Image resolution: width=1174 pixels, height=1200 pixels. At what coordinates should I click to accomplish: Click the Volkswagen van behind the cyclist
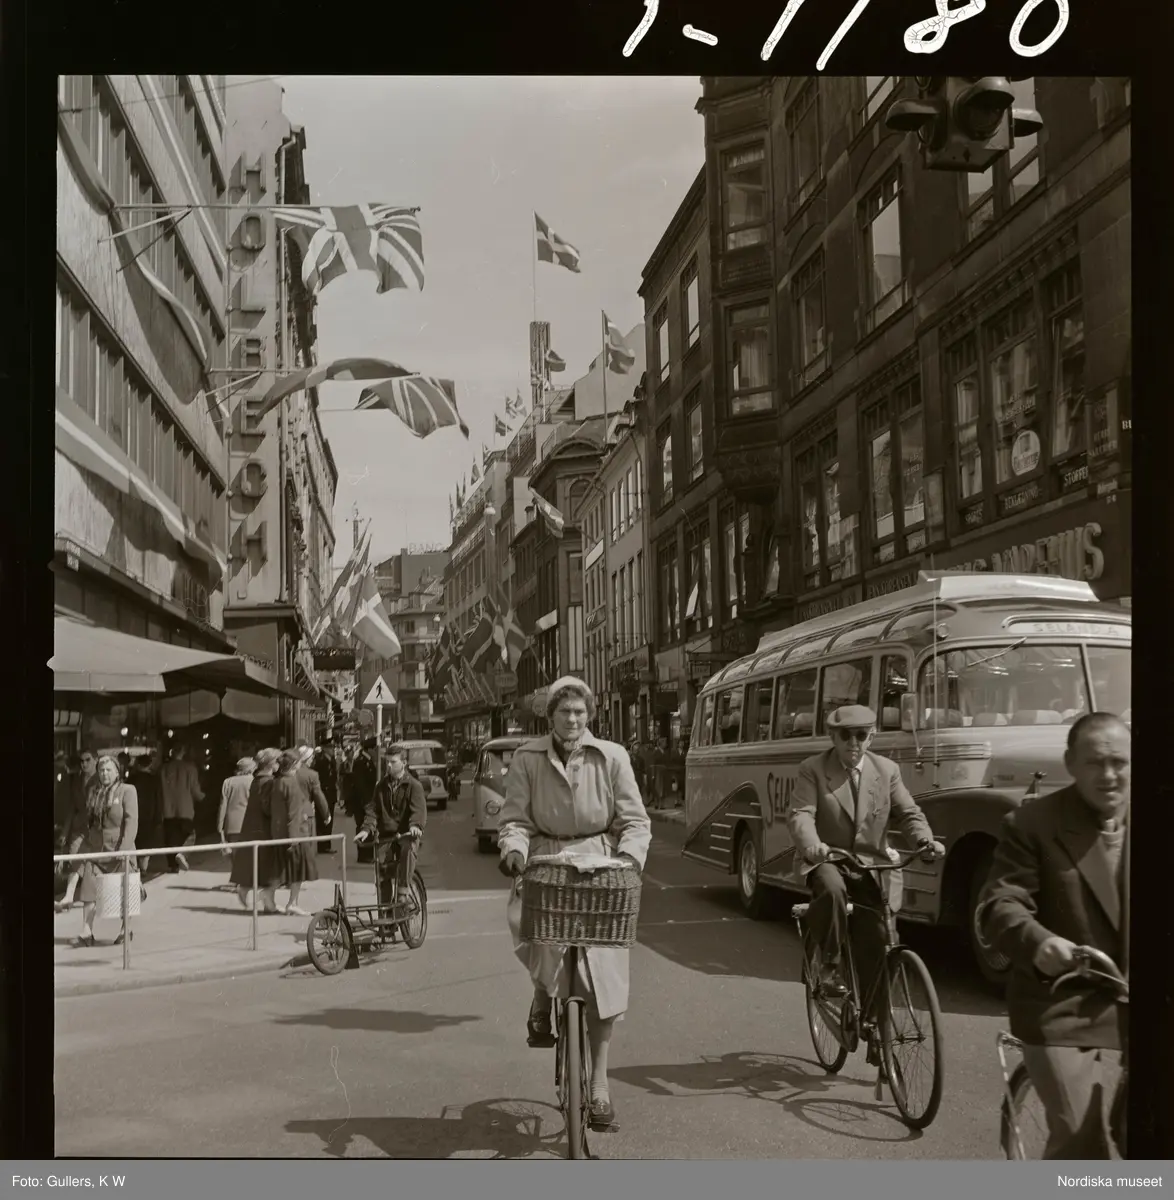497,790
